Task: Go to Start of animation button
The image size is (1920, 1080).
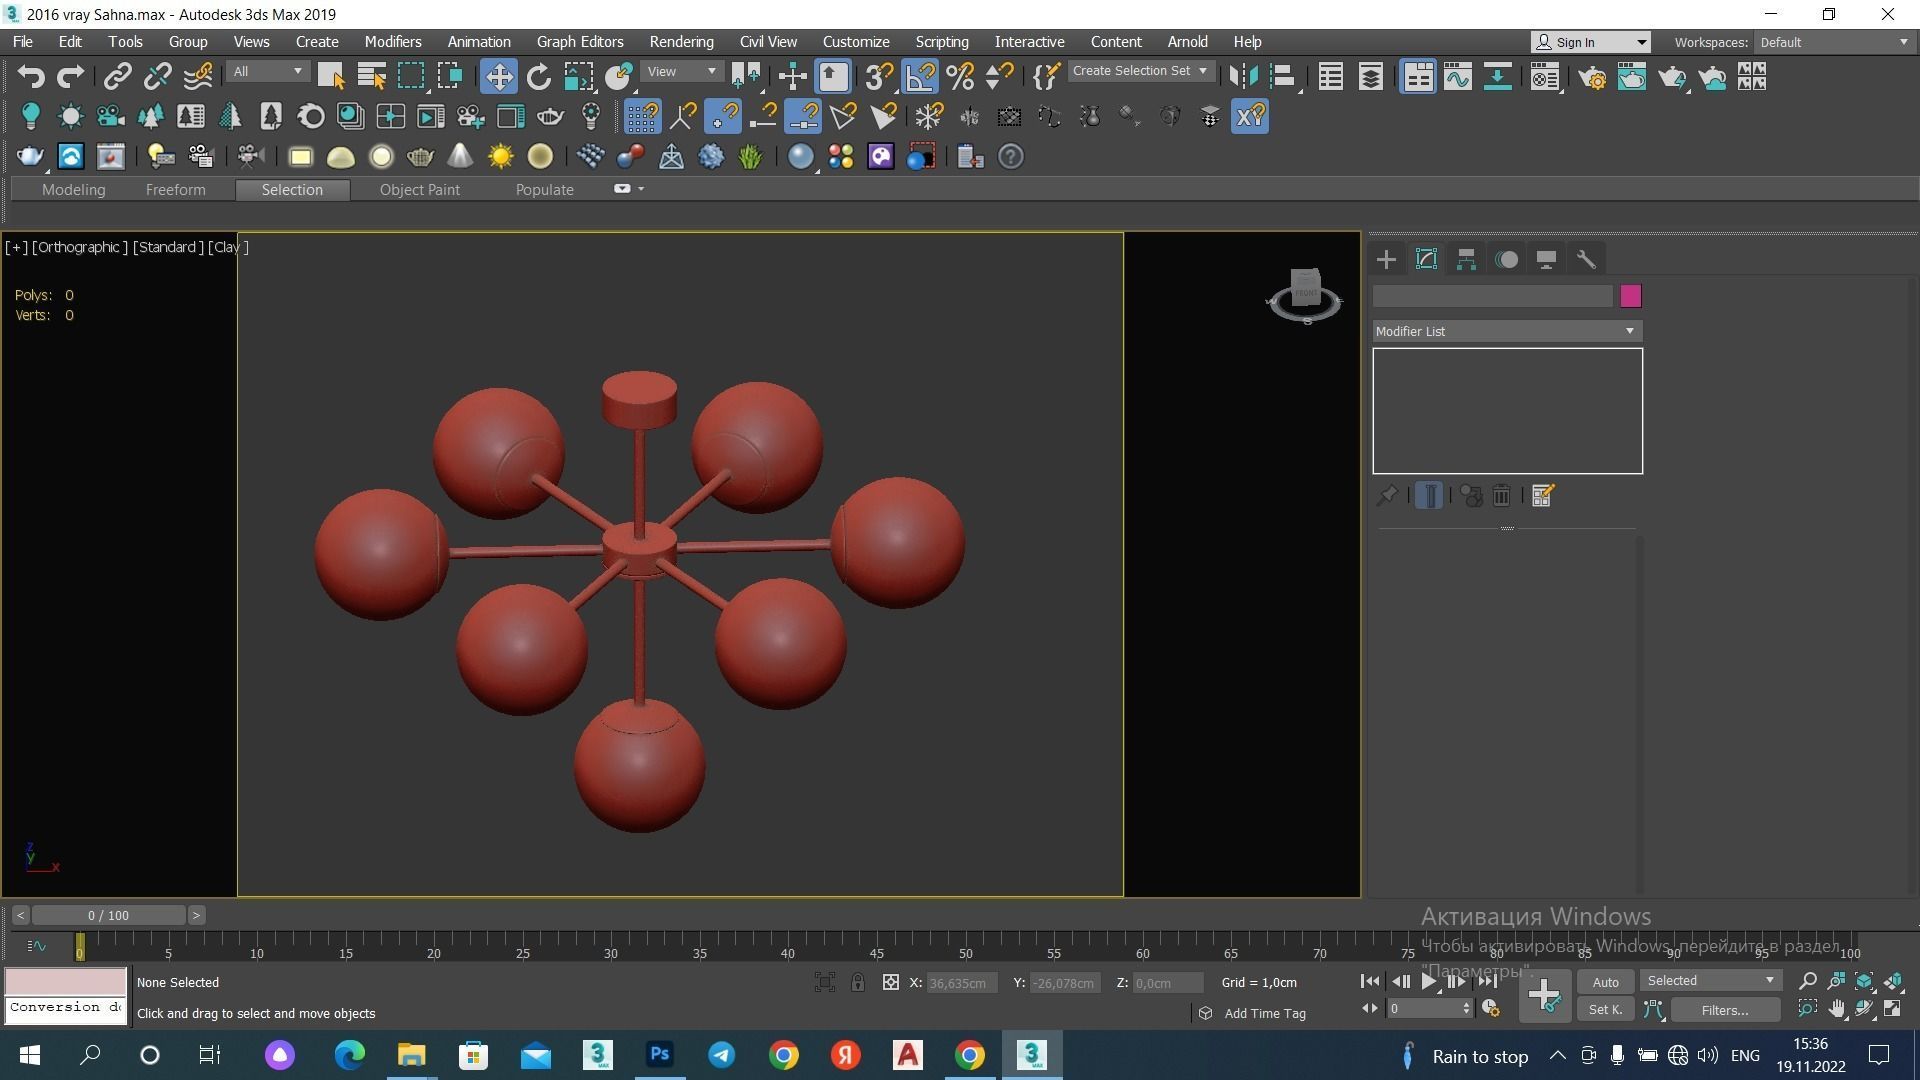Action: point(1370,982)
